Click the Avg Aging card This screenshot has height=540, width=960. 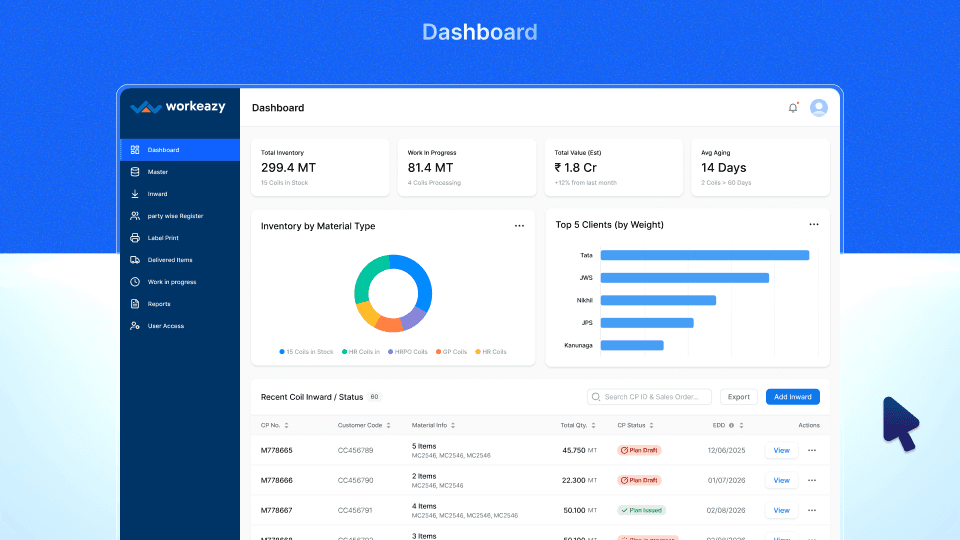pos(760,167)
